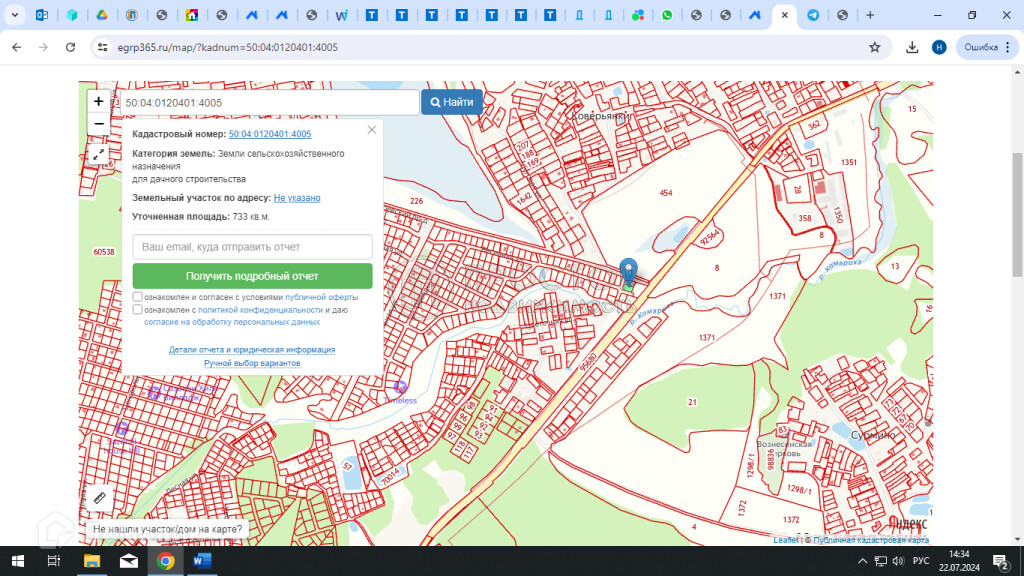The height and width of the screenshot is (576, 1024).
Task: Open browser downloads icon
Action: tap(912, 47)
